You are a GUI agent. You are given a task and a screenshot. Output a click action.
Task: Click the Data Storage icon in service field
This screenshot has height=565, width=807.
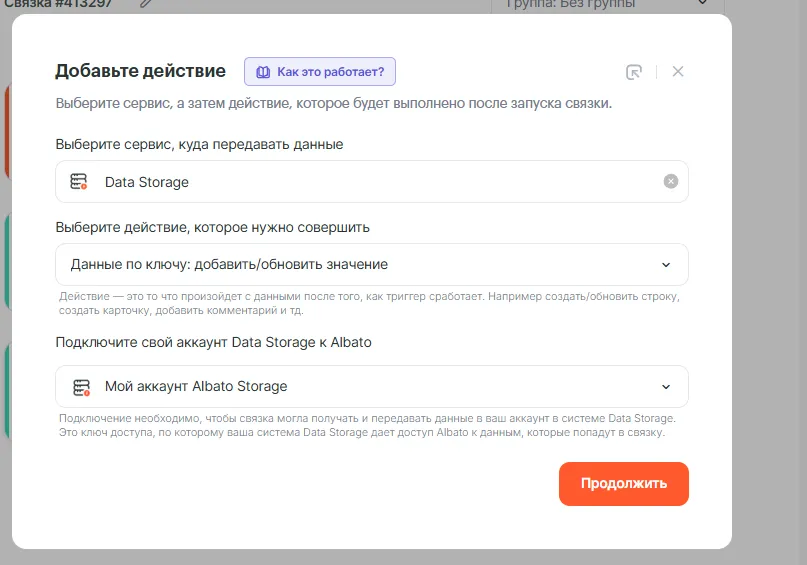(80, 182)
